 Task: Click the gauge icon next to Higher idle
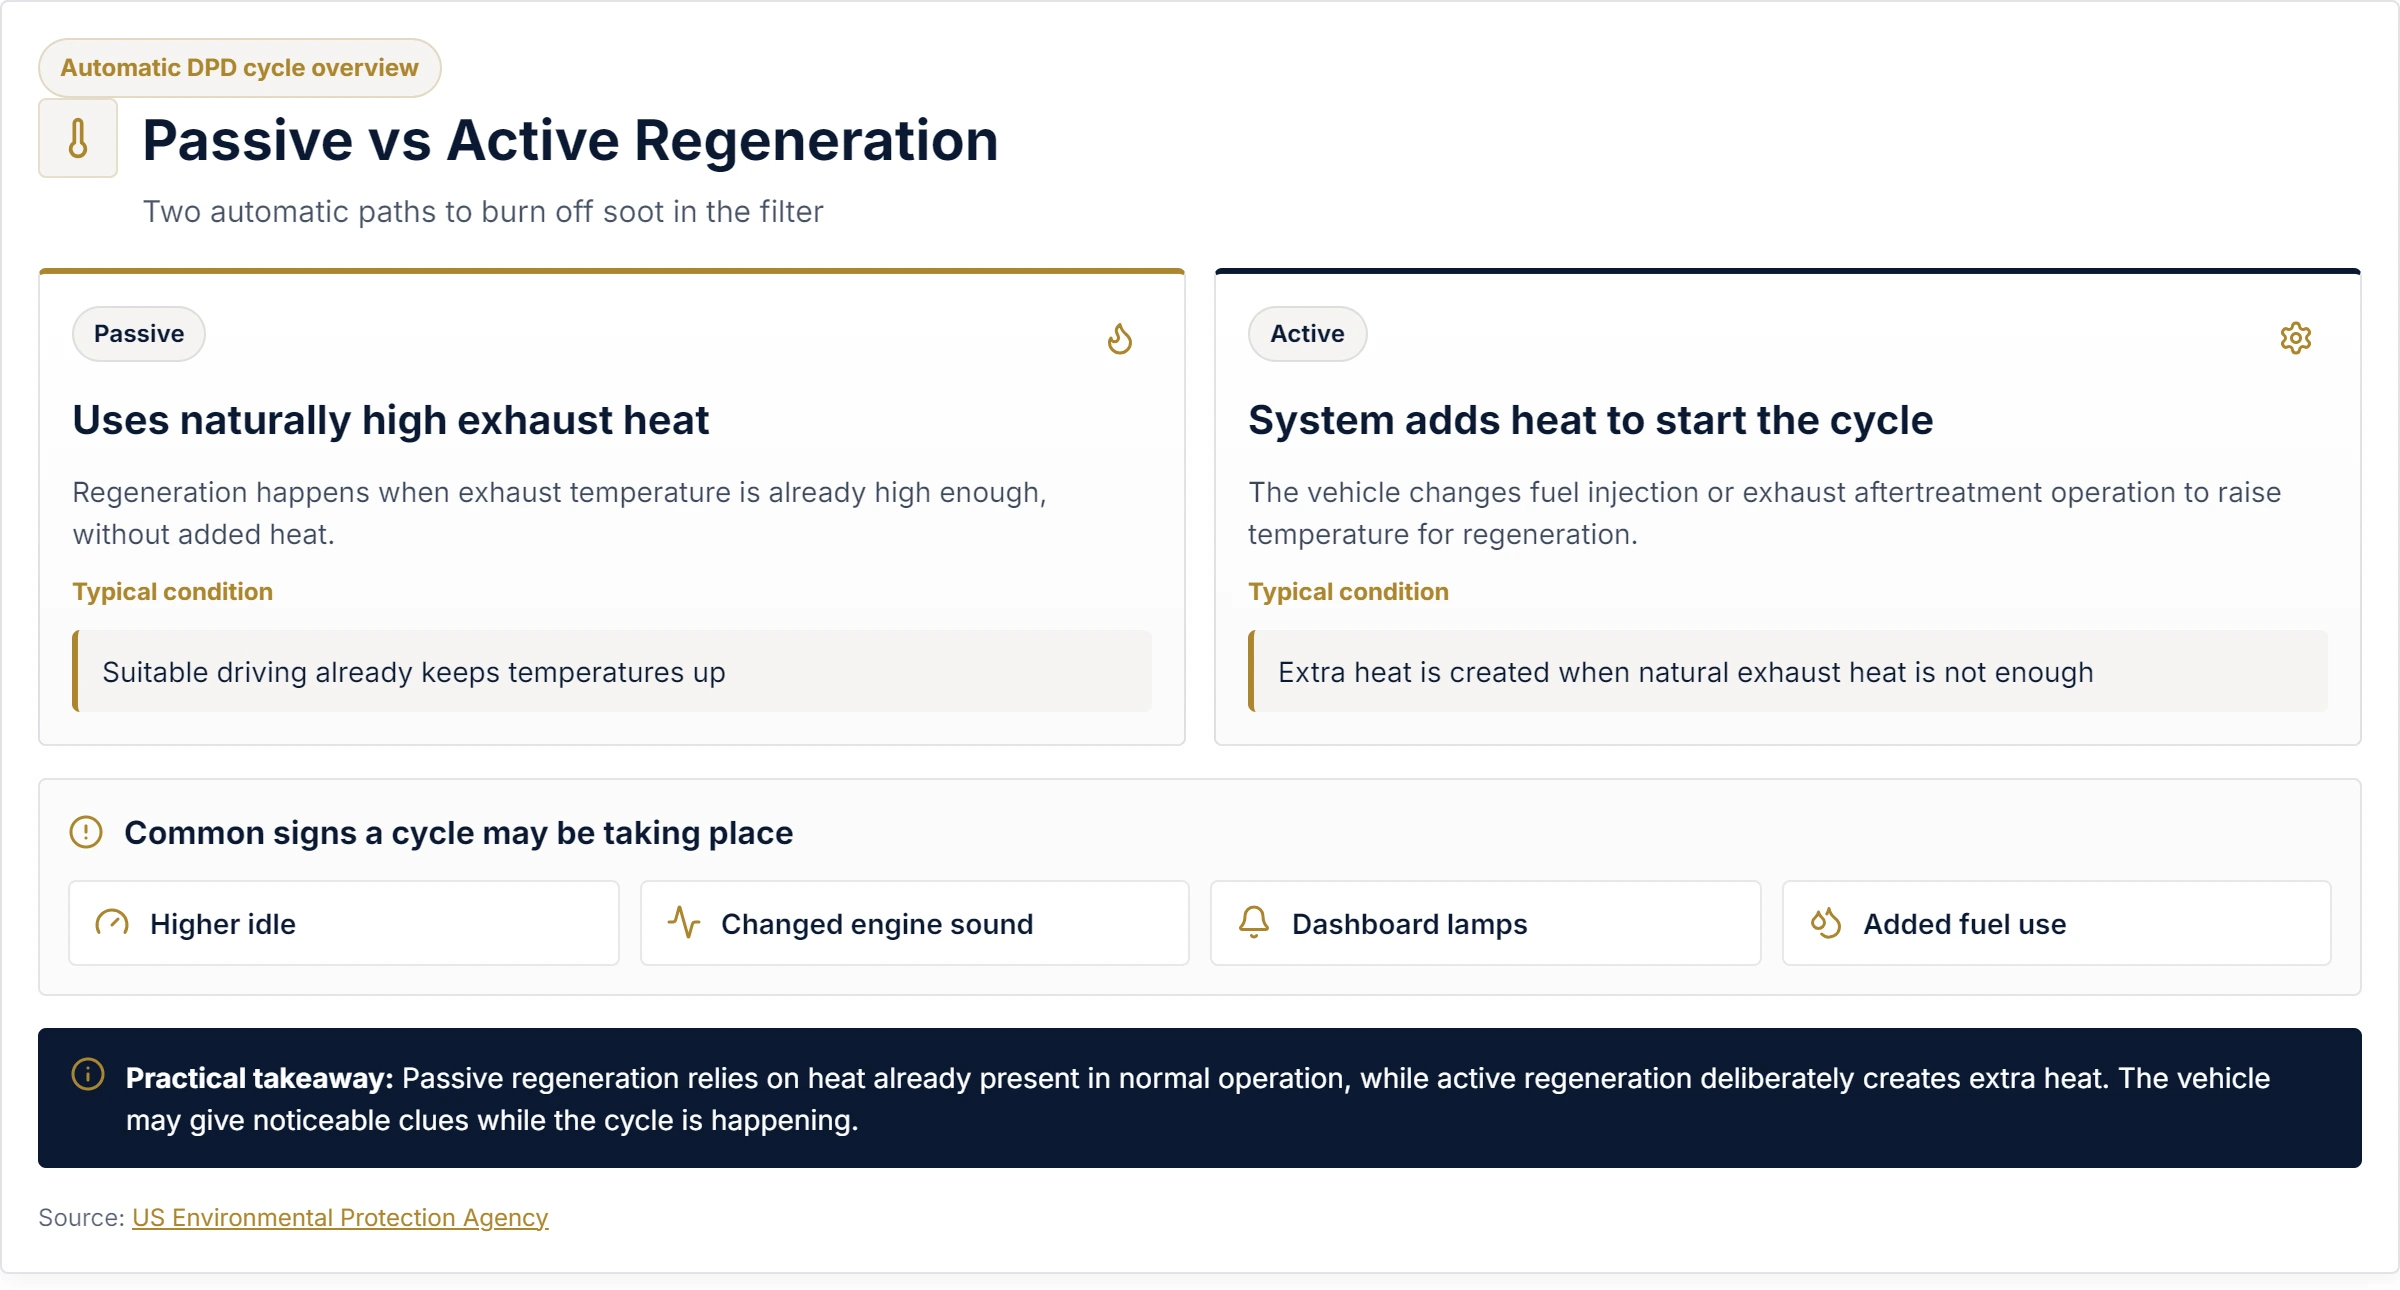[x=112, y=923]
